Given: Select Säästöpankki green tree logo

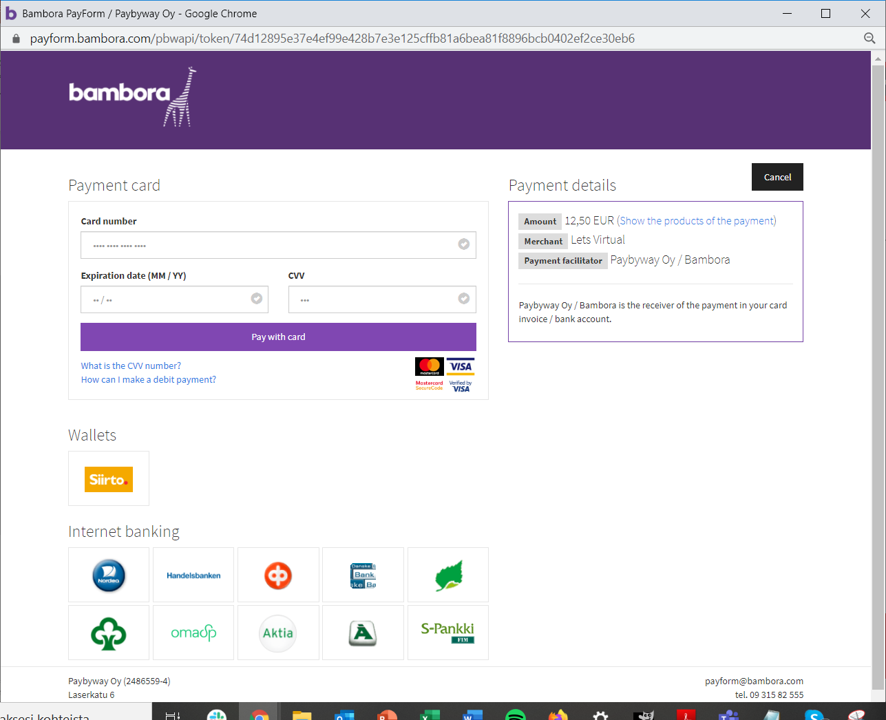Looking at the screenshot, I should (108, 633).
